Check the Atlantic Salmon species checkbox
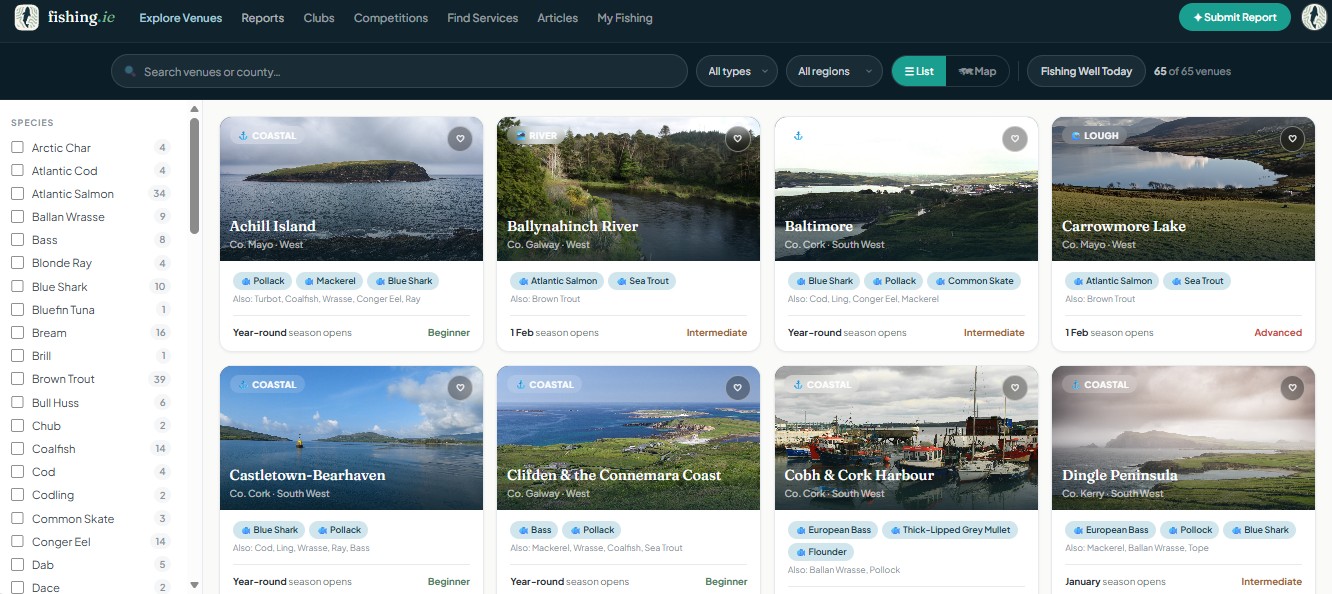Screen dimensions: 1332x594 pyautogui.click(x=15, y=193)
